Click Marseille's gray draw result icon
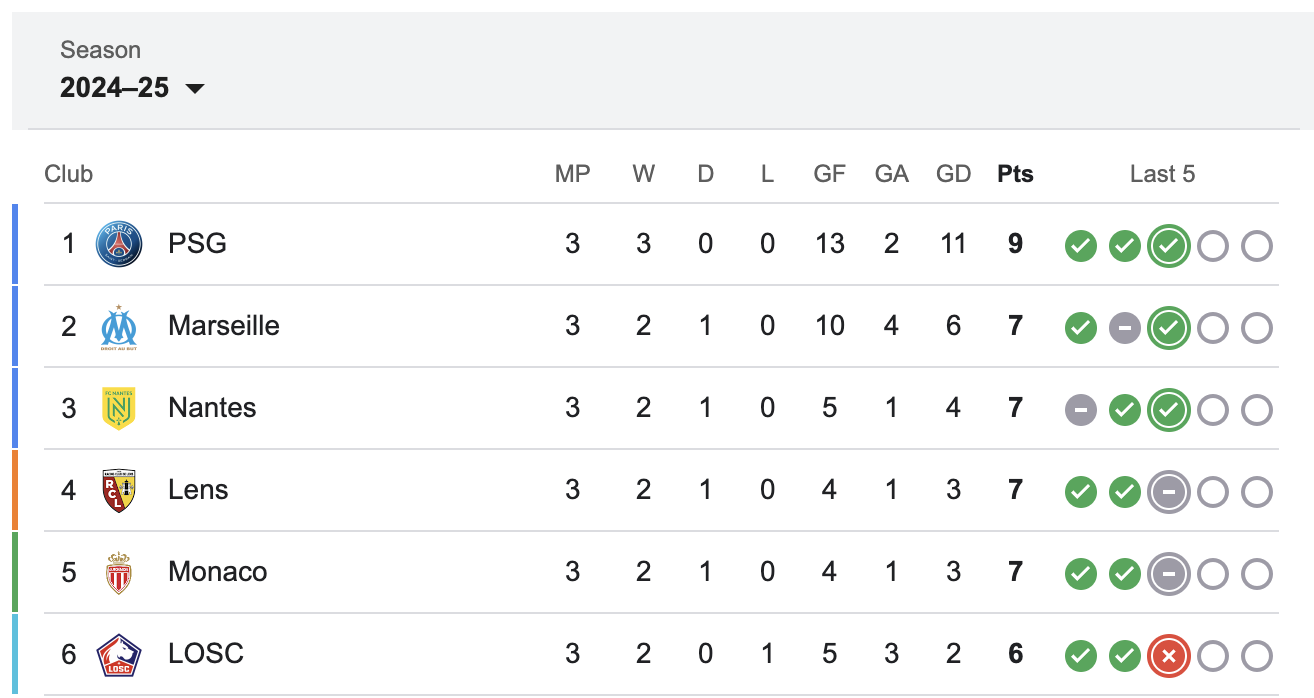Screen dimensions: 1314x698 (1125, 328)
